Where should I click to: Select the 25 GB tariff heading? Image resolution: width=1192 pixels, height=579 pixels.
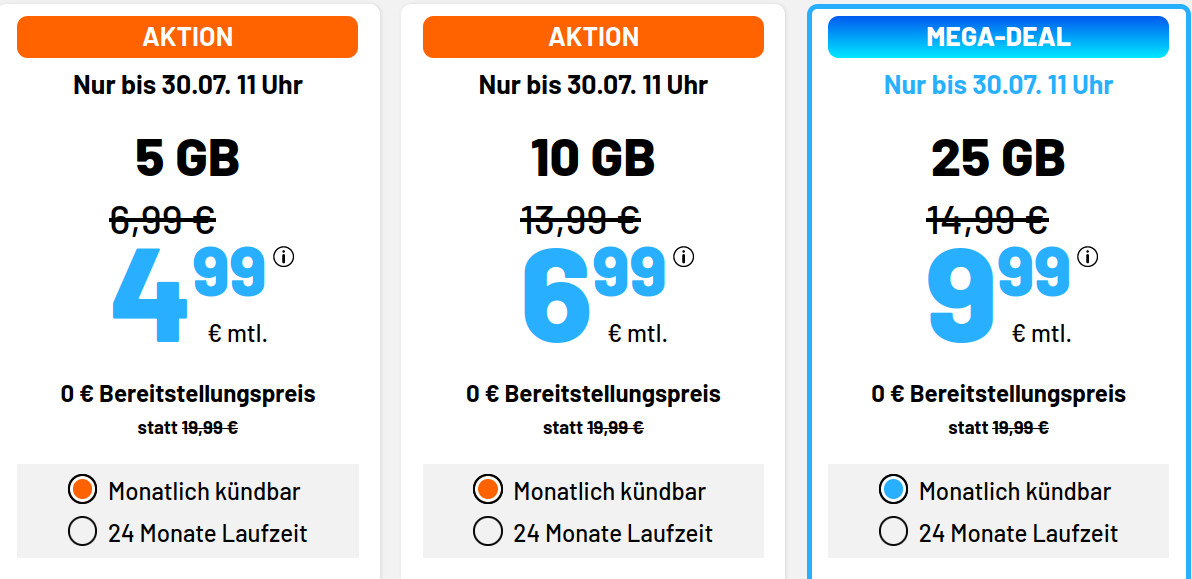point(999,155)
